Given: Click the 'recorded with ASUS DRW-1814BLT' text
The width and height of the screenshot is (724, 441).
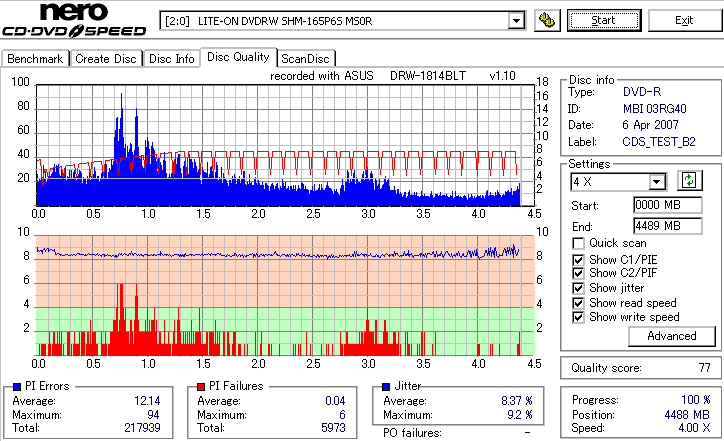Looking at the screenshot, I should tap(368, 76).
